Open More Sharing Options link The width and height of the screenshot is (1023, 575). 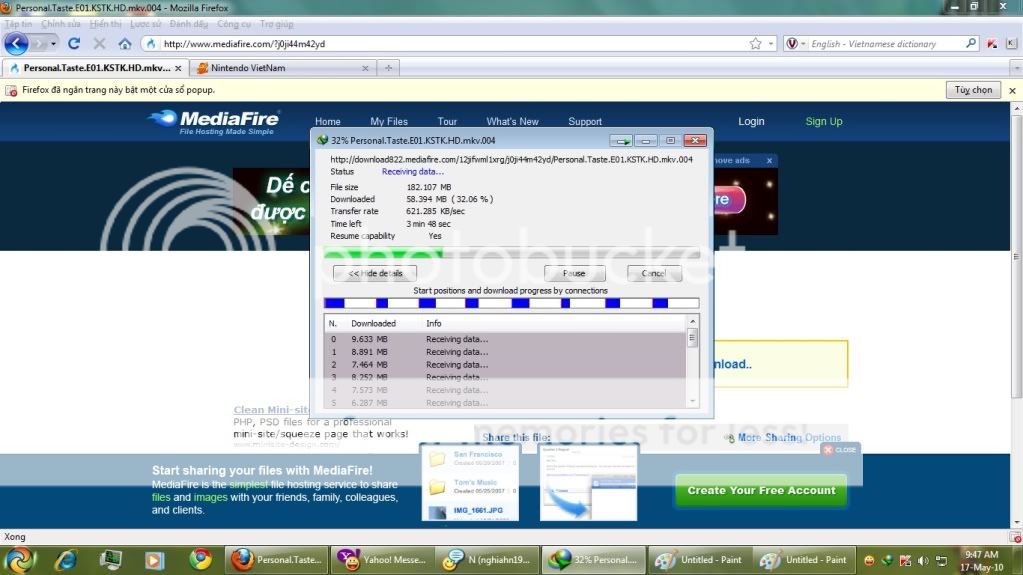789,437
